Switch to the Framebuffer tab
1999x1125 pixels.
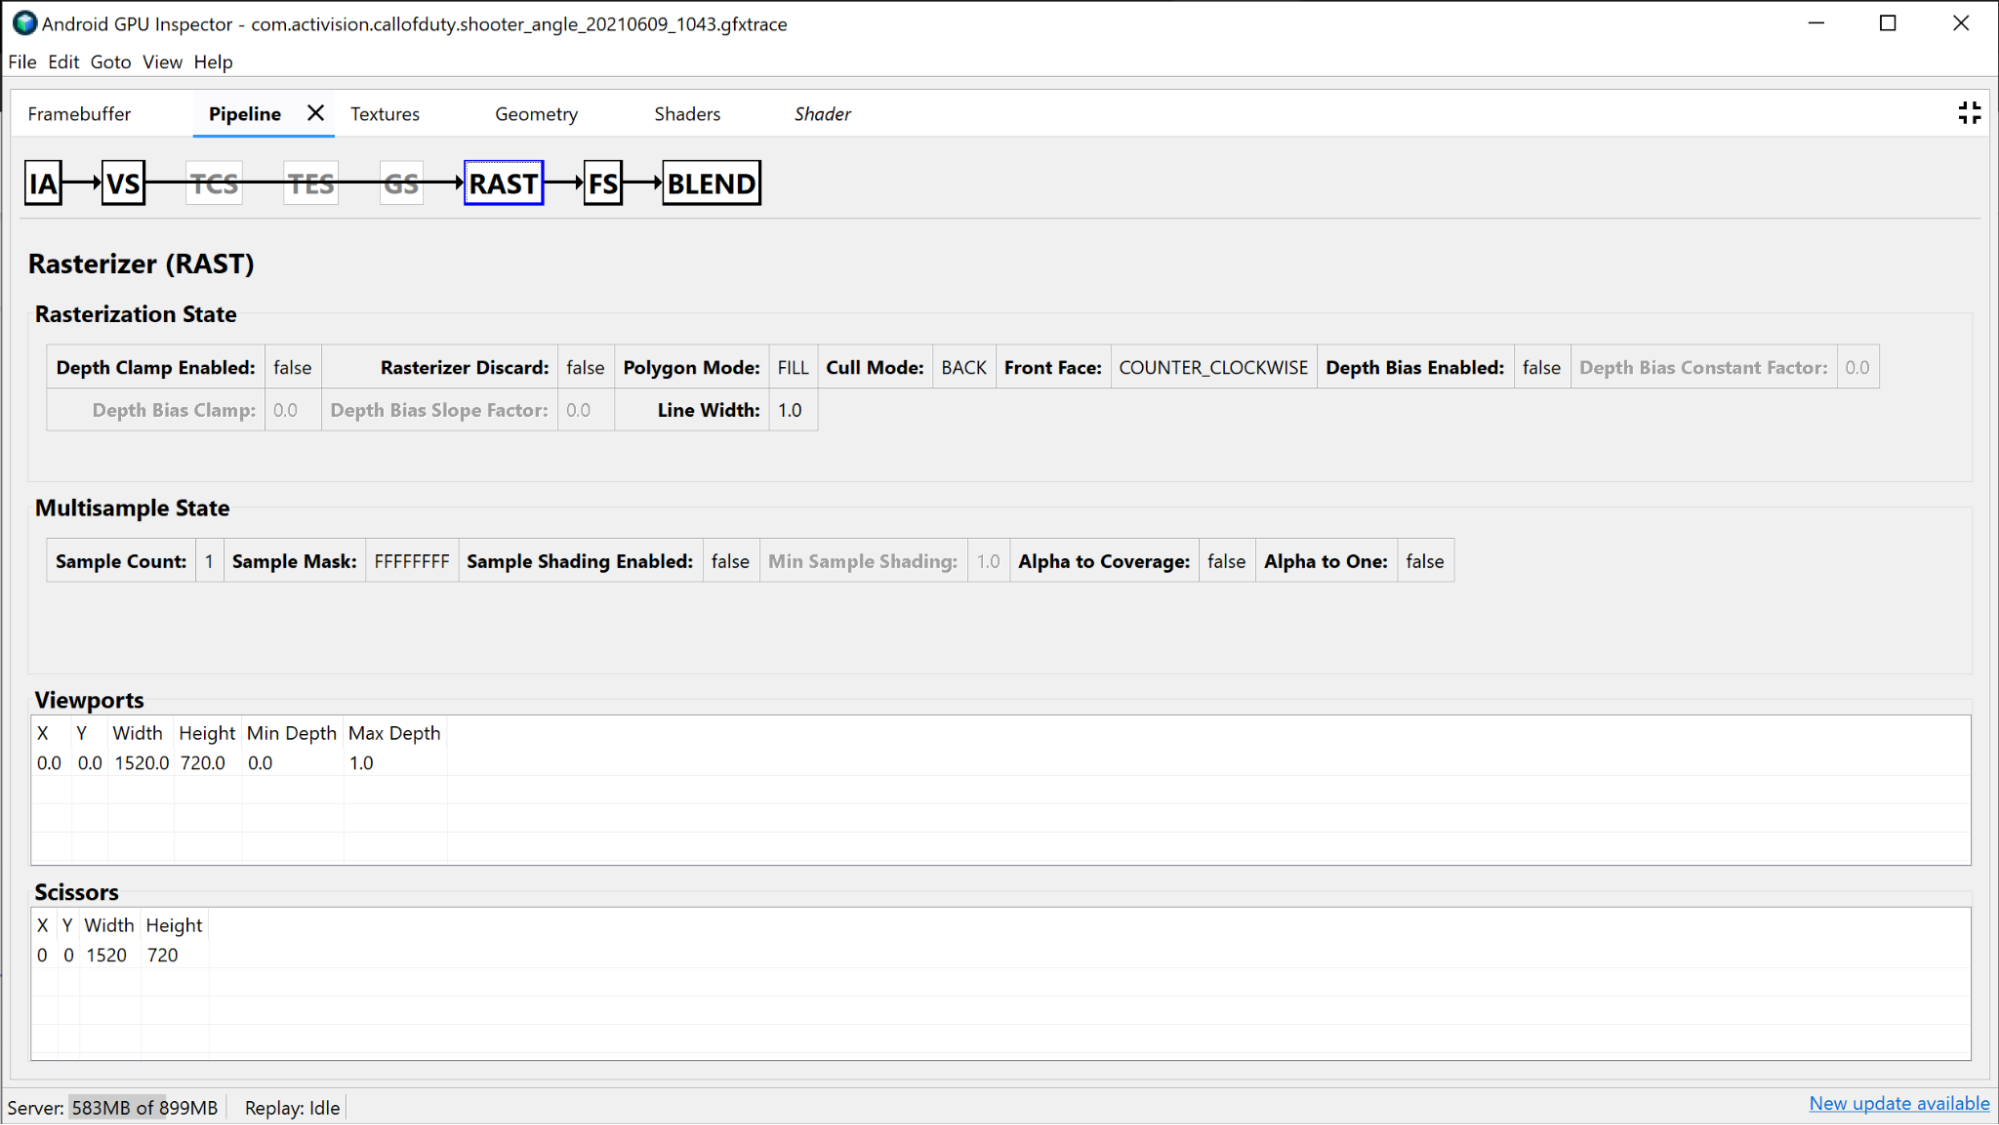coord(78,113)
